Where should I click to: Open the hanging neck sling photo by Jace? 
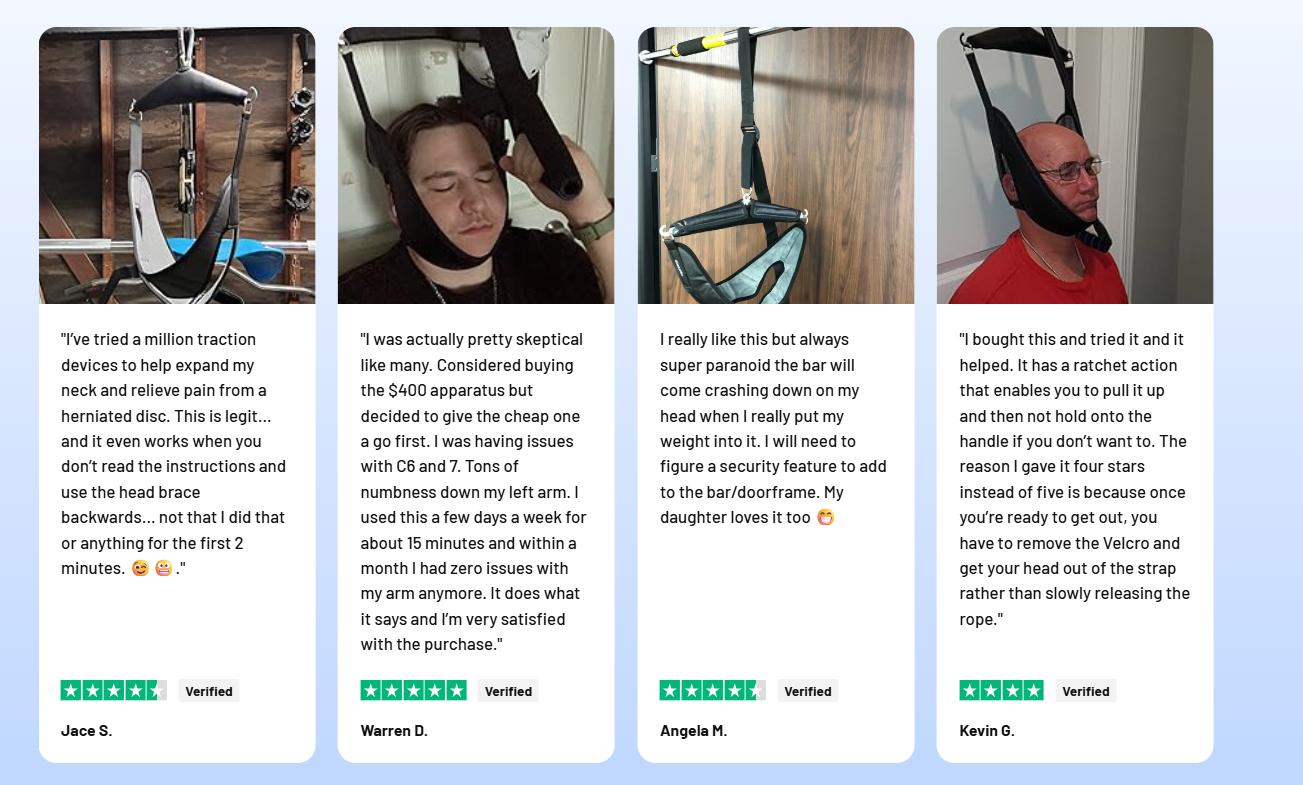177,165
